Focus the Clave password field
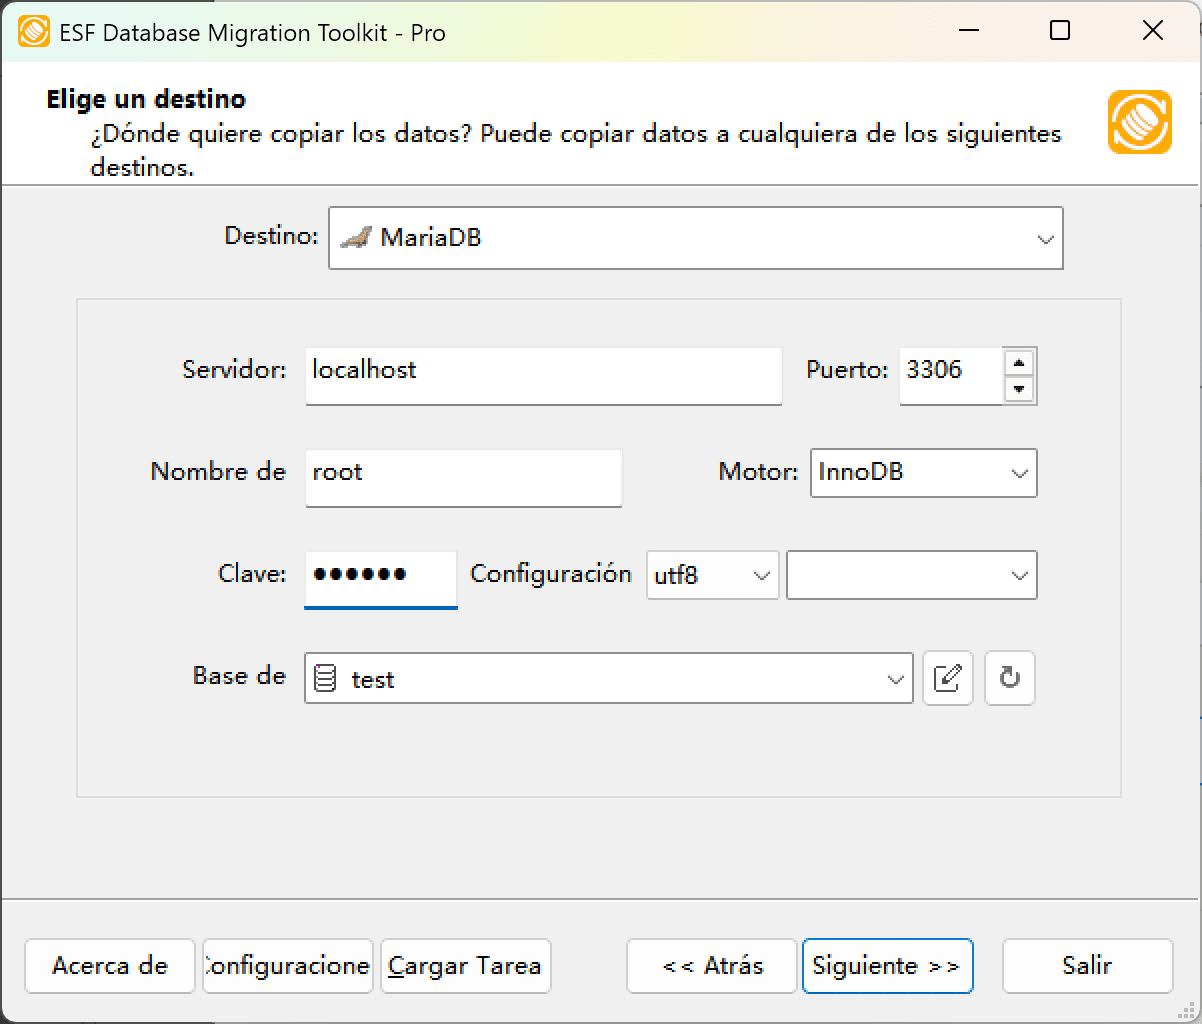 [380, 578]
